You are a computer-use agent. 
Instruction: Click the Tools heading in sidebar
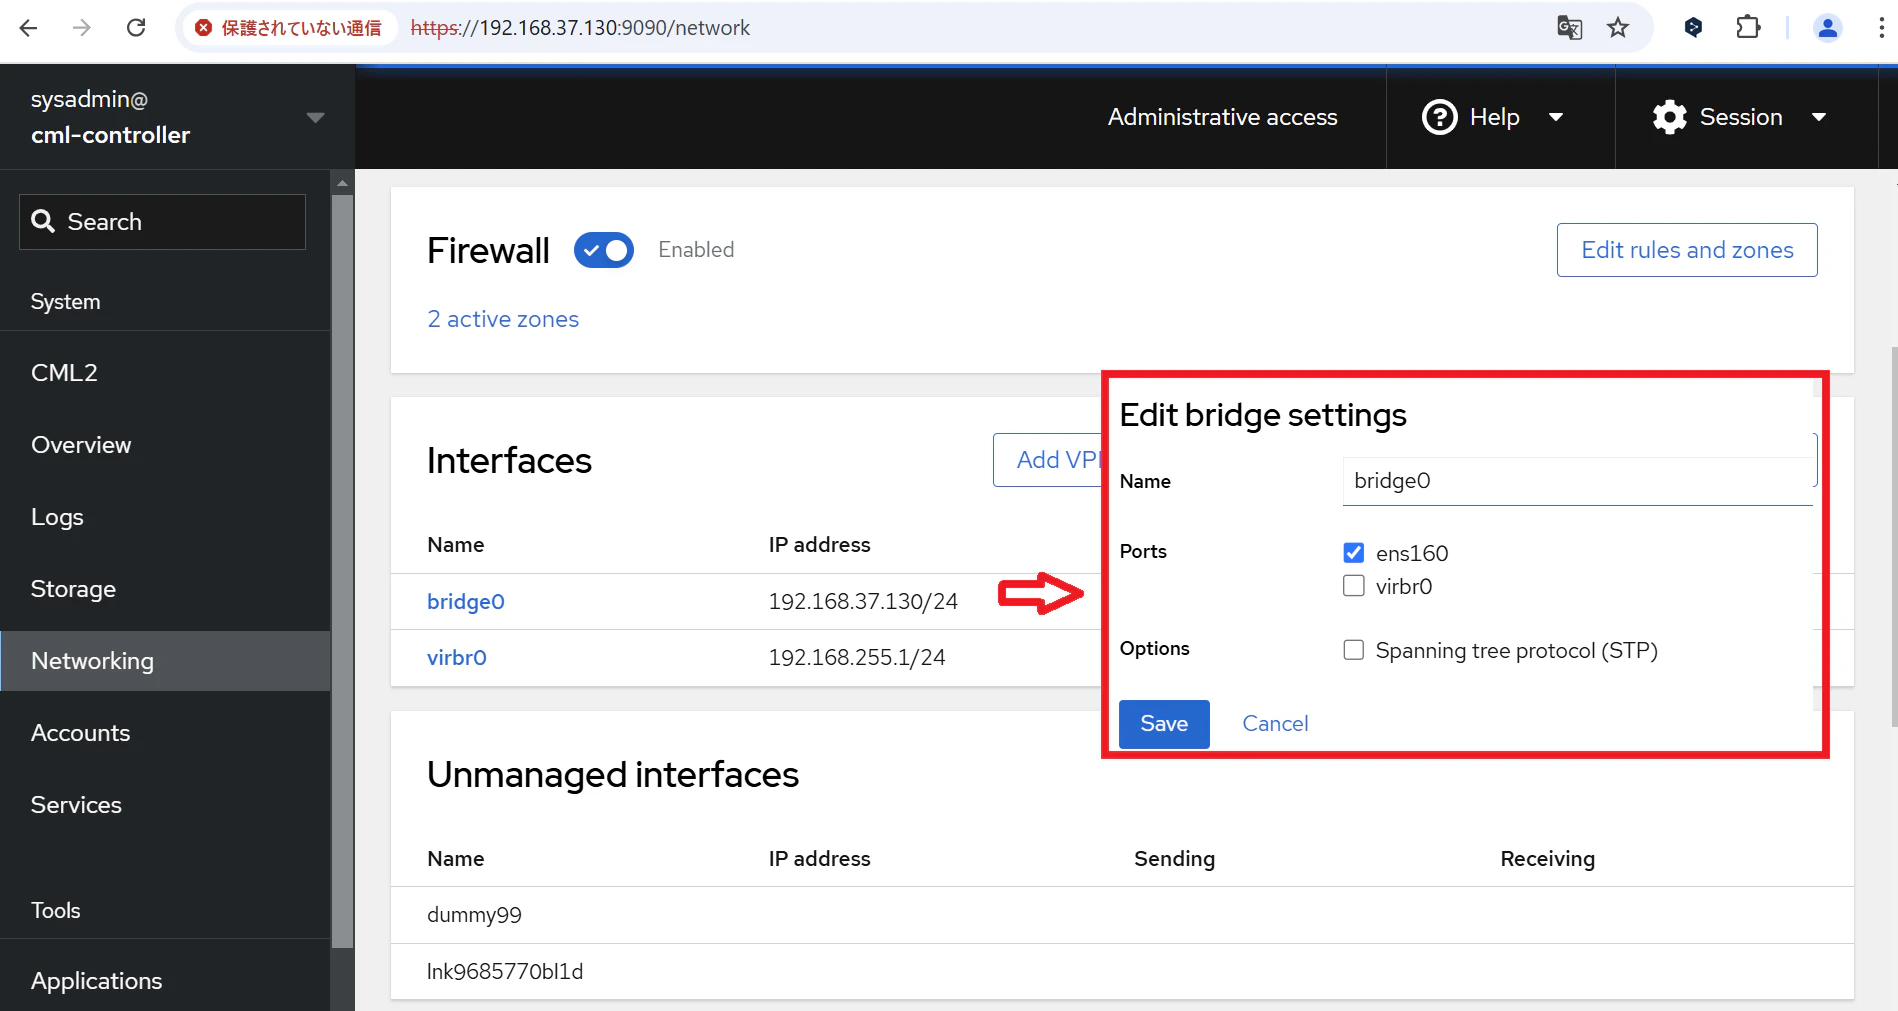click(56, 910)
